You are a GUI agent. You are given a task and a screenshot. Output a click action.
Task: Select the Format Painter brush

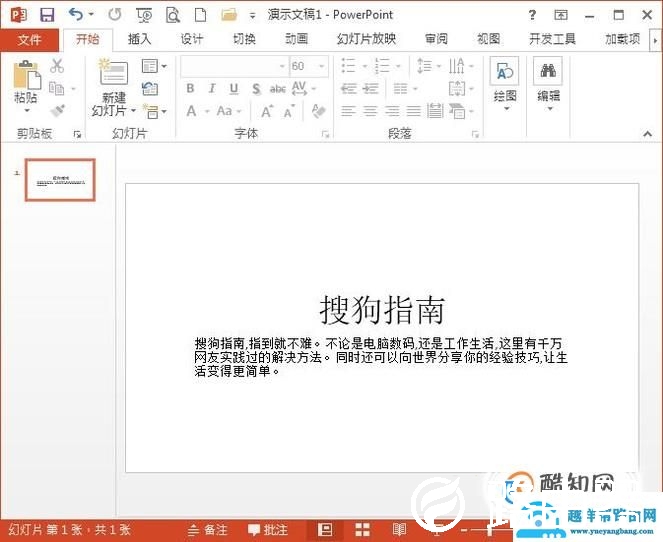pyautogui.click(x=57, y=111)
